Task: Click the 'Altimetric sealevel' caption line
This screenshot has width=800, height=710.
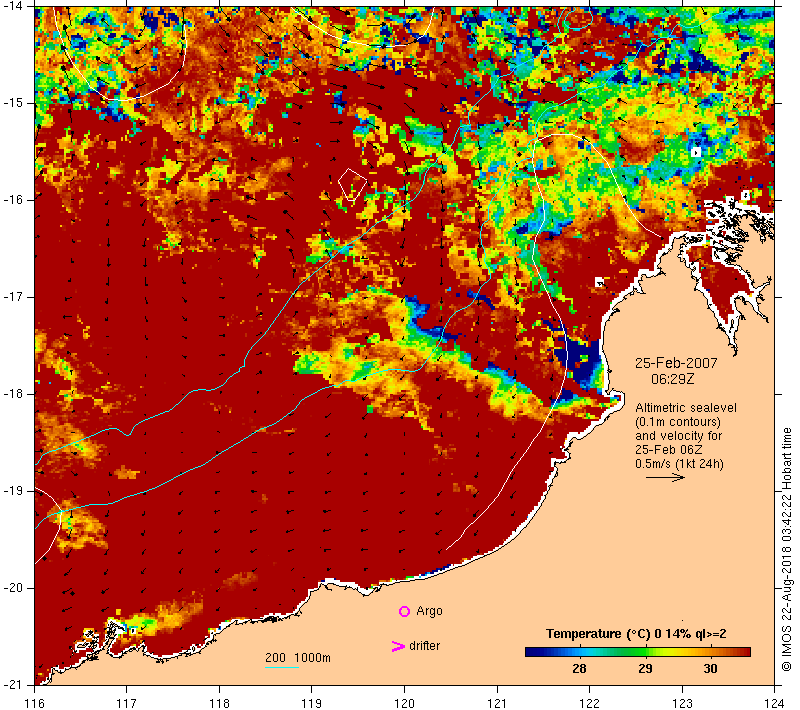Action: pyautogui.click(x=686, y=408)
